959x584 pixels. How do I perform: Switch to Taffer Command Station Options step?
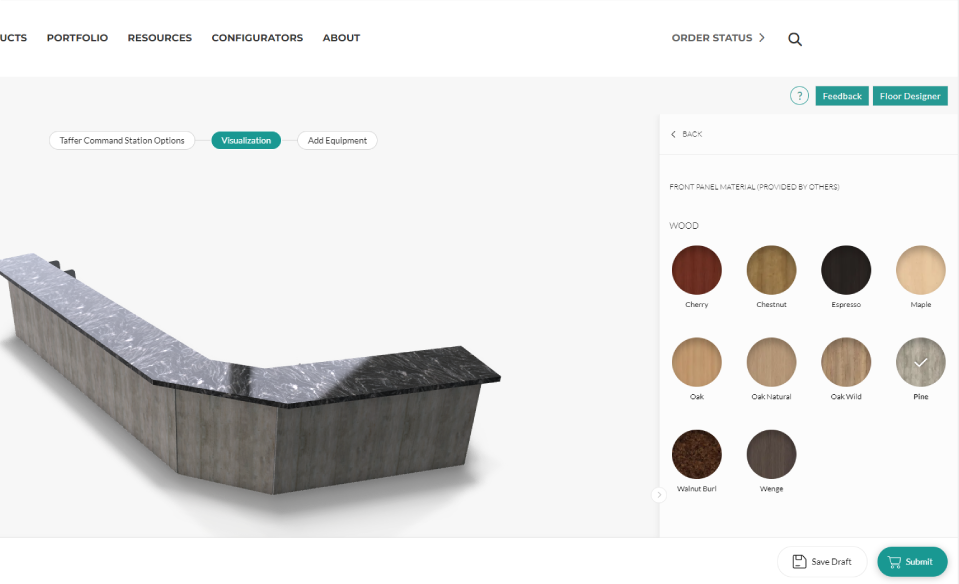[x=122, y=141]
